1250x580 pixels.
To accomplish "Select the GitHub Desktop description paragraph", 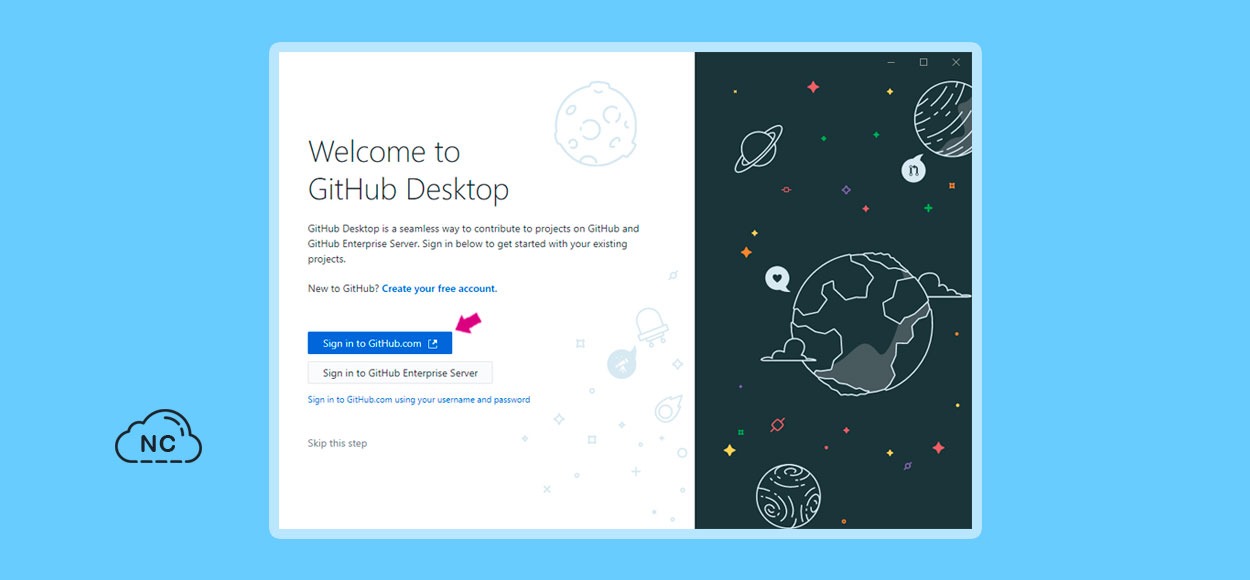I will coord(473,244).
